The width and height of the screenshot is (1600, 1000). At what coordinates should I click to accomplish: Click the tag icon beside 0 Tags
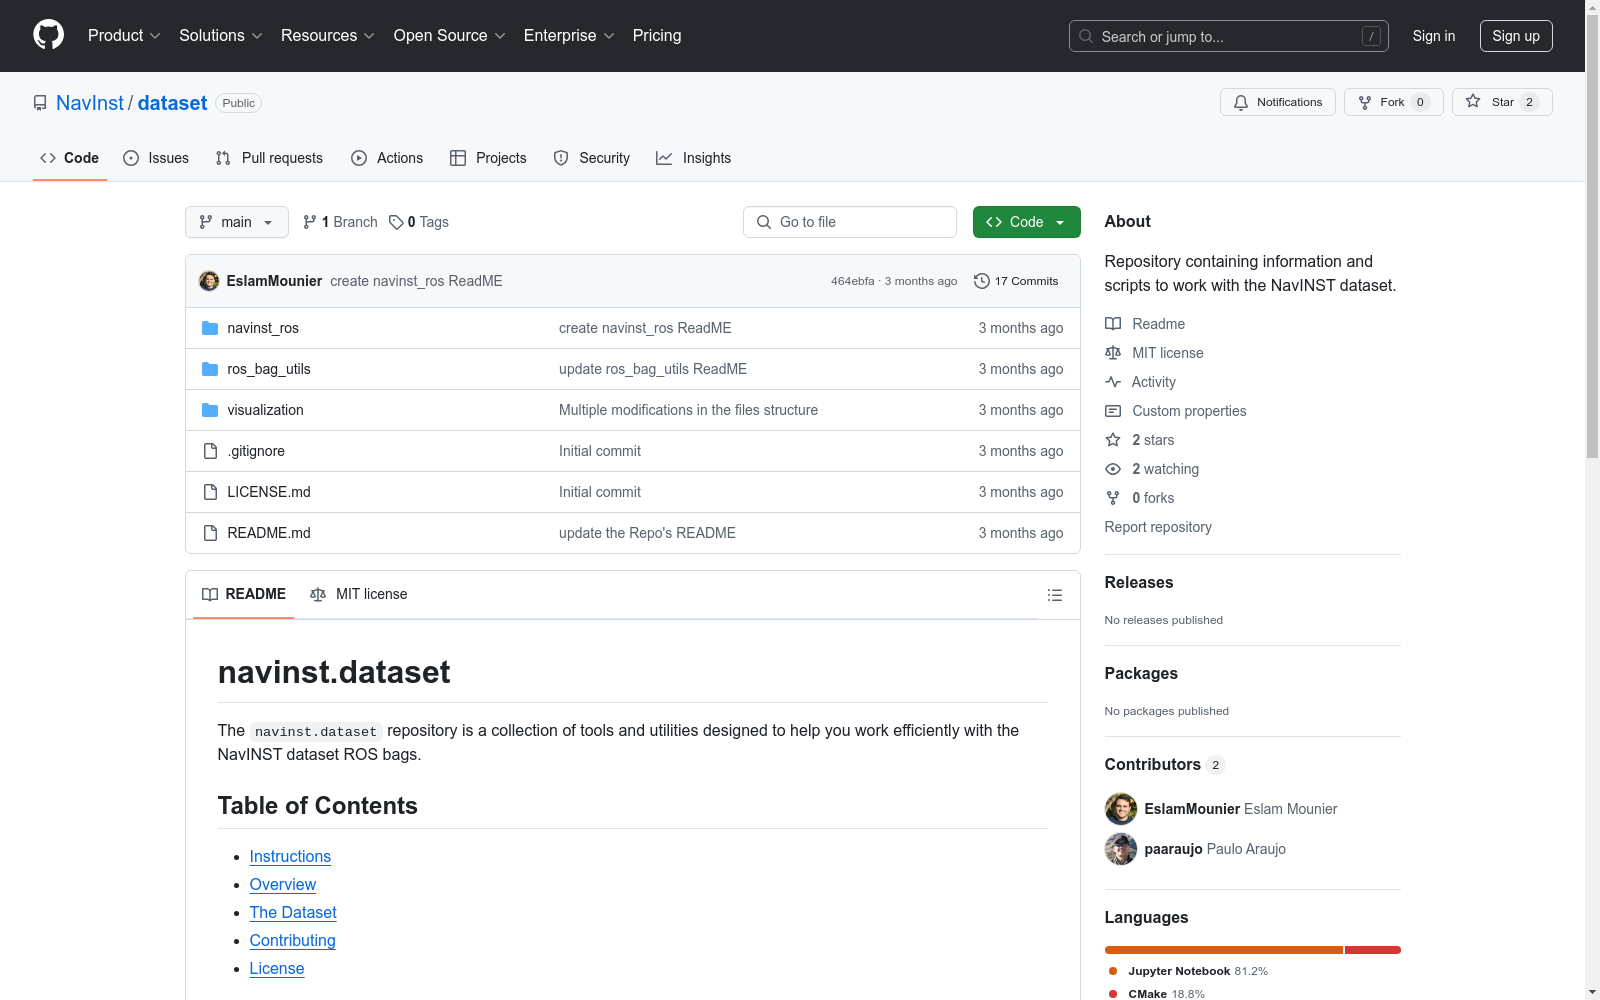click(396, 222)
